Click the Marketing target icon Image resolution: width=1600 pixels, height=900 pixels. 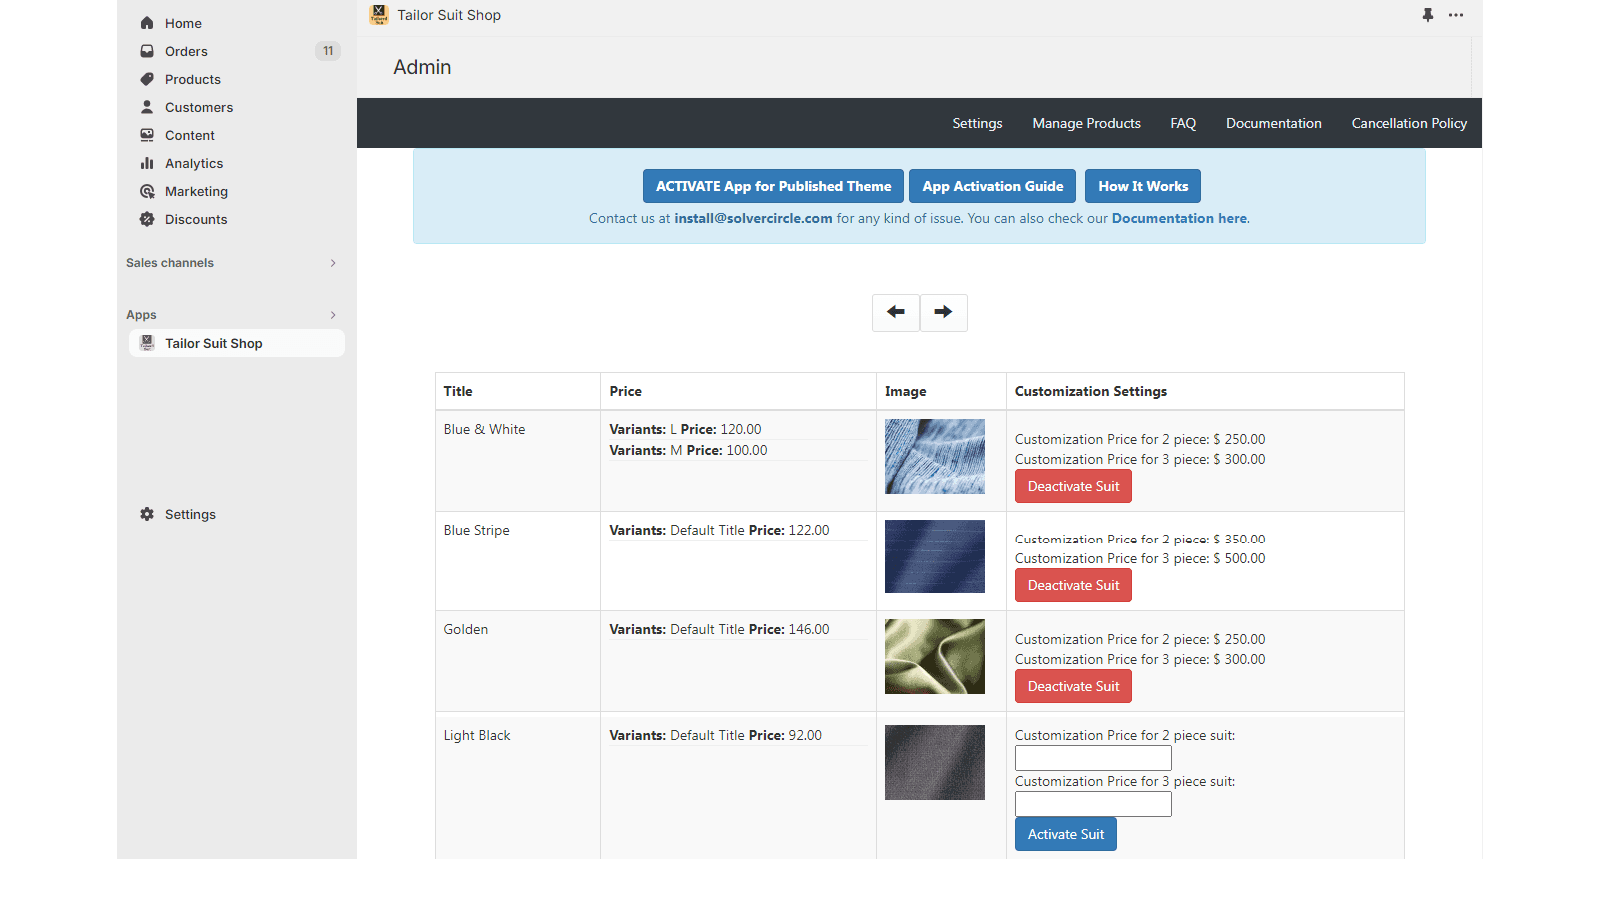[x=147, y=191]
